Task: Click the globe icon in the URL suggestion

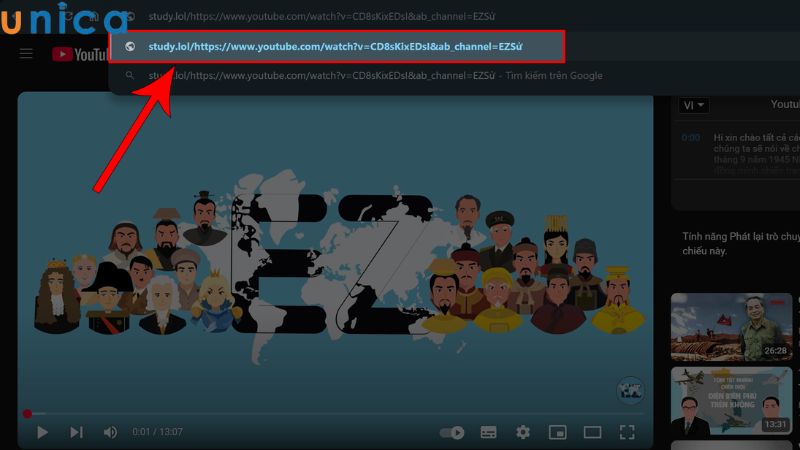Action: coord(130,46)
